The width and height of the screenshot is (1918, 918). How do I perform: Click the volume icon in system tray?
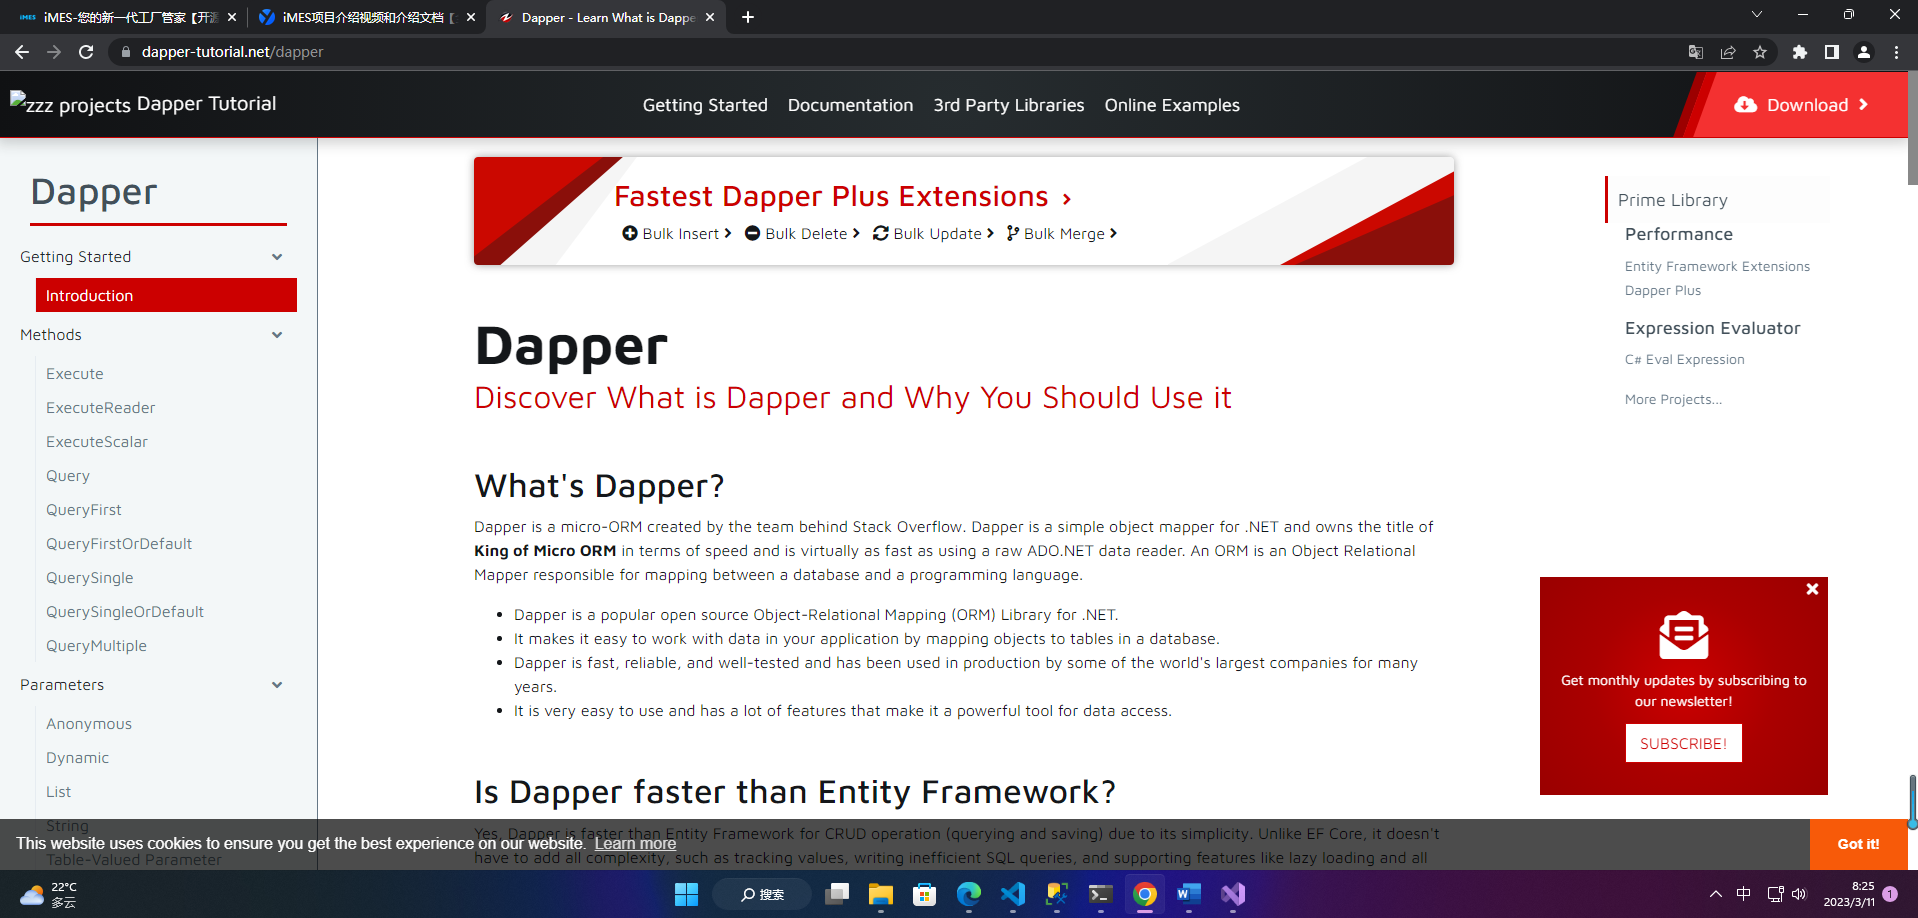[1799, 894]
